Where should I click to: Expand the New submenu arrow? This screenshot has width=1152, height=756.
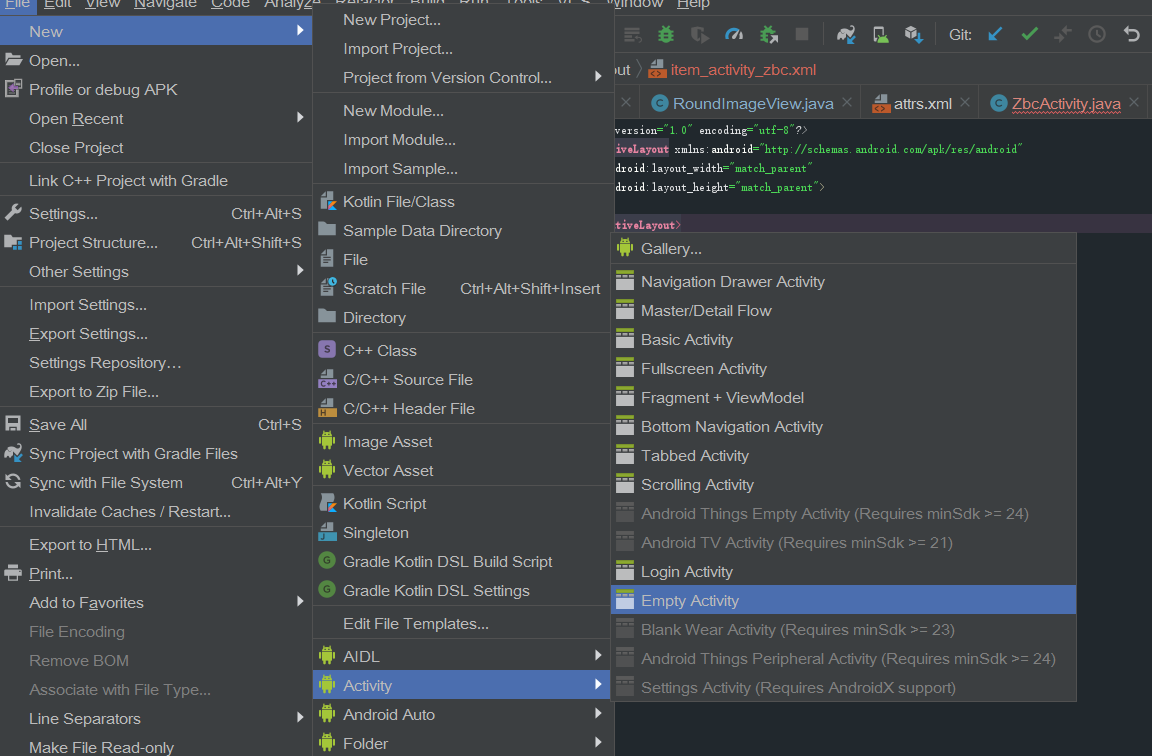300,31
